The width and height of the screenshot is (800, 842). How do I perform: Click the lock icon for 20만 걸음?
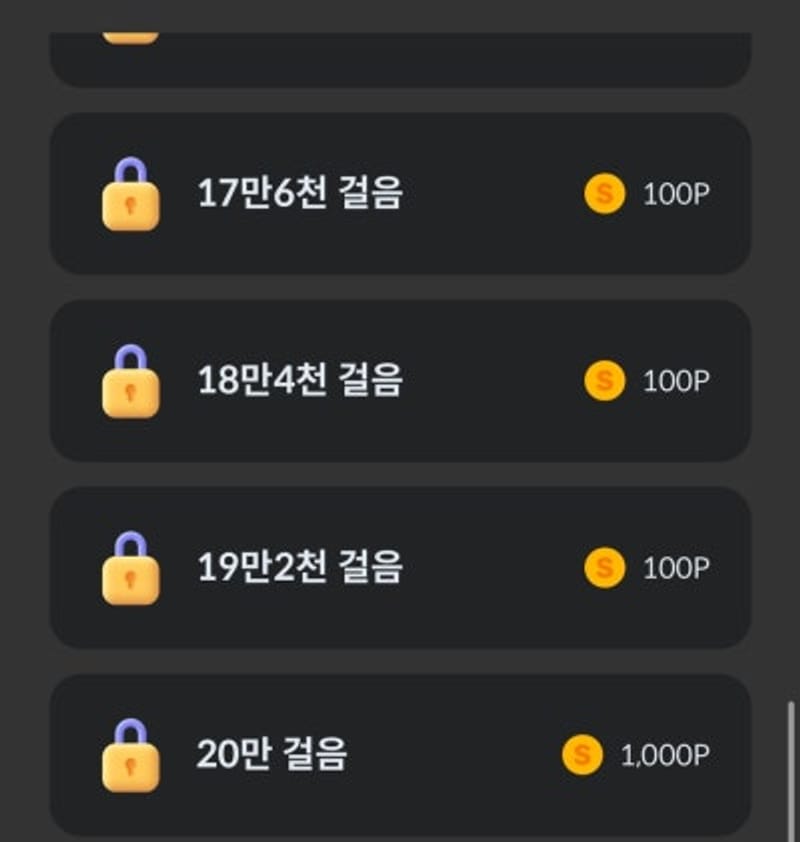click(130, 755)
